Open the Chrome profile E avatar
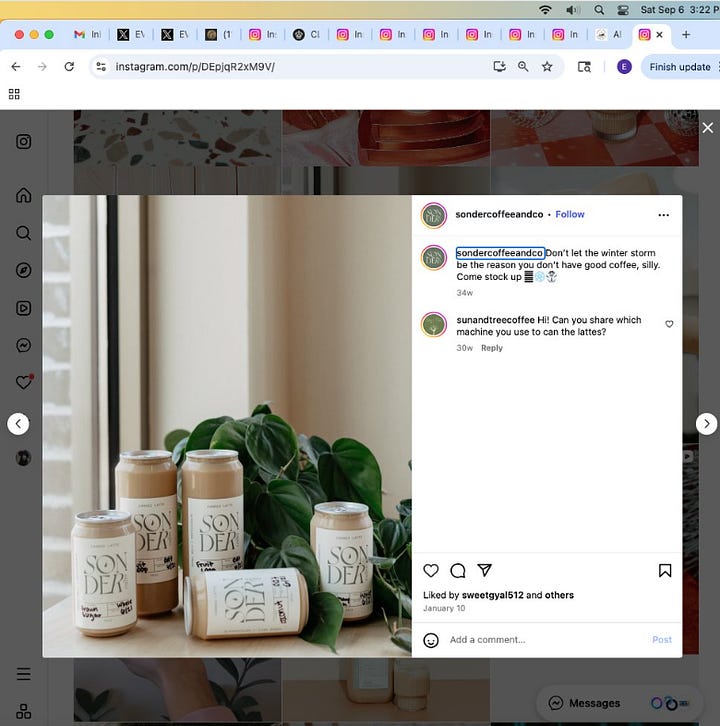 [624, 67]
